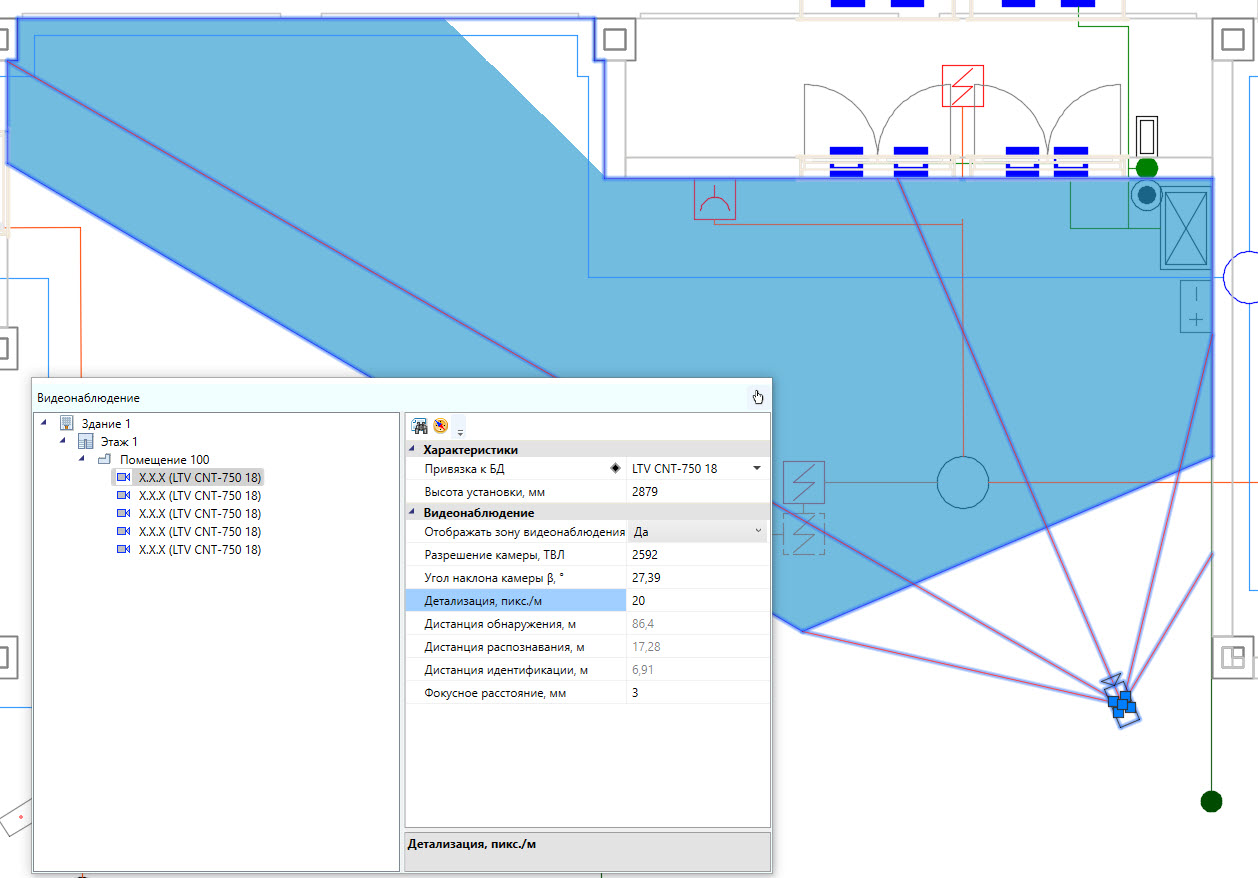Open the toolbar overflow arrow in properties panel
Screen dimensions: 1258x878
(460, 431)
